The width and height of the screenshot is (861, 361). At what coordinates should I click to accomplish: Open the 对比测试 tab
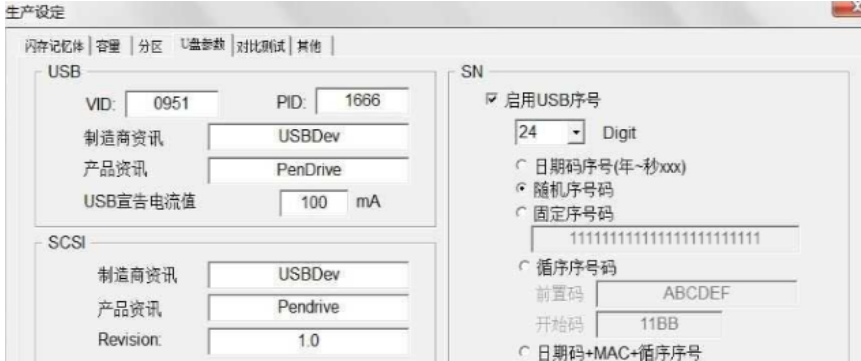[261, 47]
